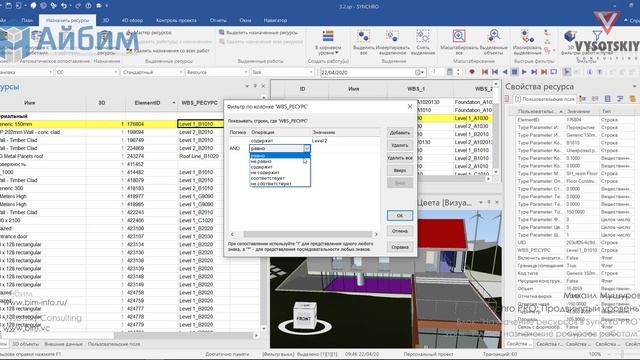Click Удалить назначения со всех работ
This screenshot has width=640, height=360.
tap(168, 51)
